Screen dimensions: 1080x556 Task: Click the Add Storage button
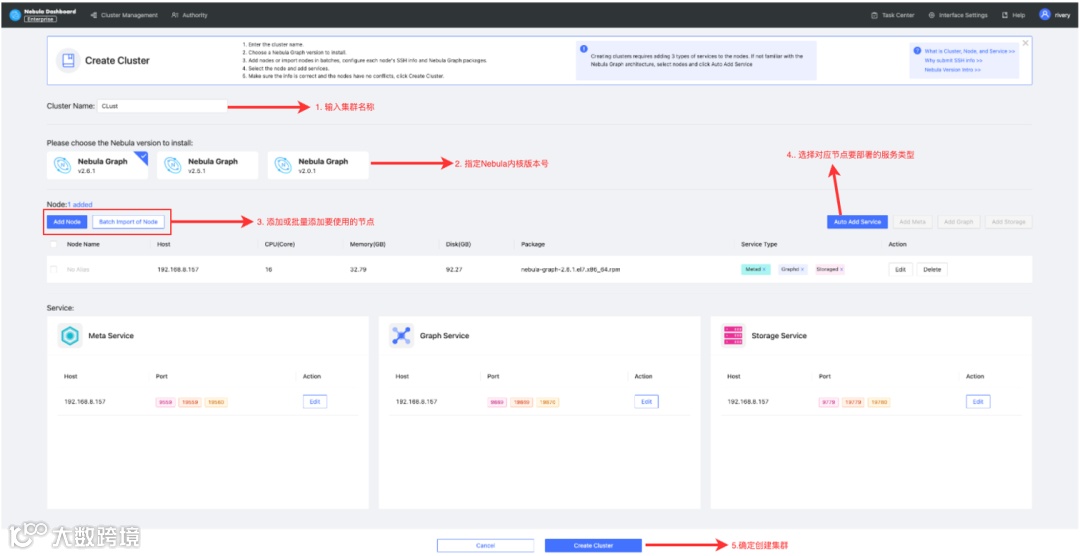1008,222
